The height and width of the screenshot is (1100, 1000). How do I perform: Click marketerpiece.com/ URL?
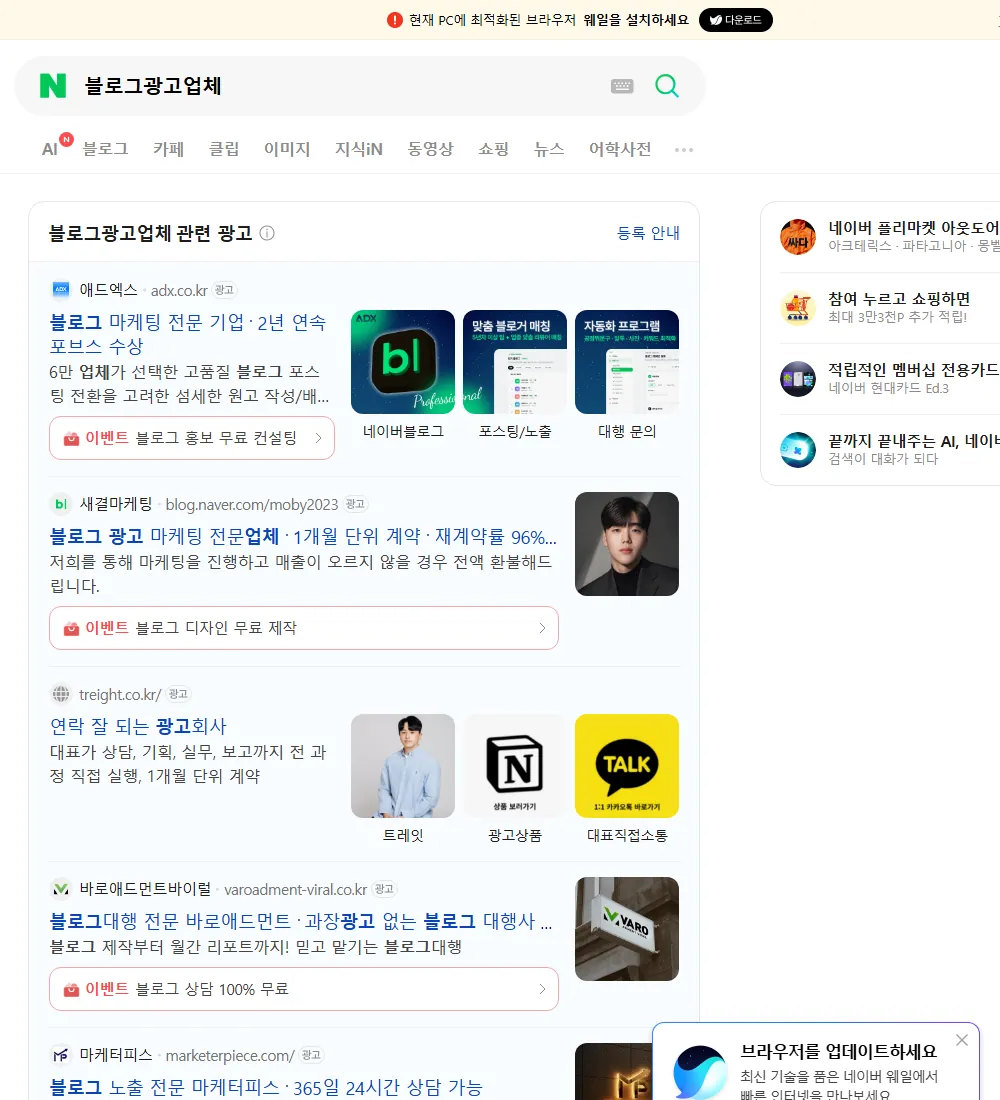(230, 1056)
